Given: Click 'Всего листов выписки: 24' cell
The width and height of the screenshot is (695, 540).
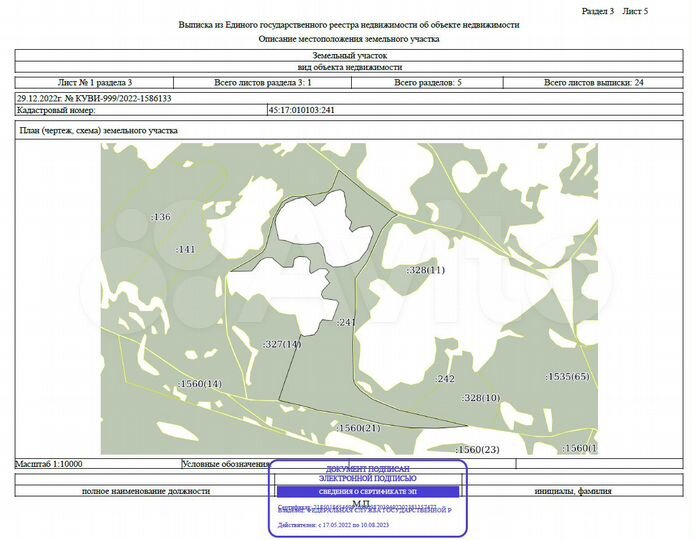Looking at the screenshot, I should pyautogui.click(x=593, y=82).
